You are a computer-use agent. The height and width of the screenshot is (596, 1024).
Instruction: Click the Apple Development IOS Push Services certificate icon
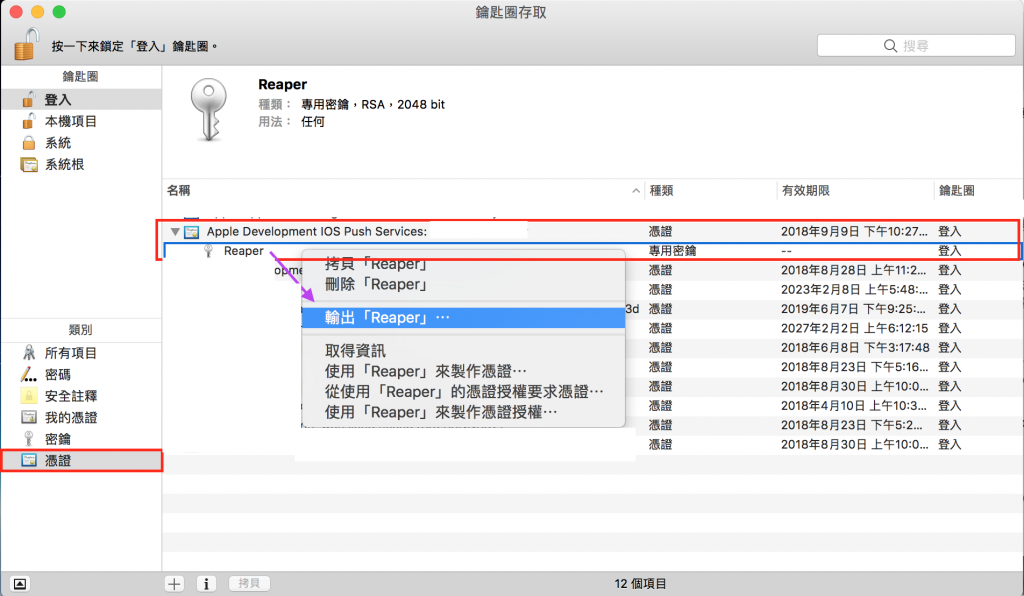tap(191, 232)
